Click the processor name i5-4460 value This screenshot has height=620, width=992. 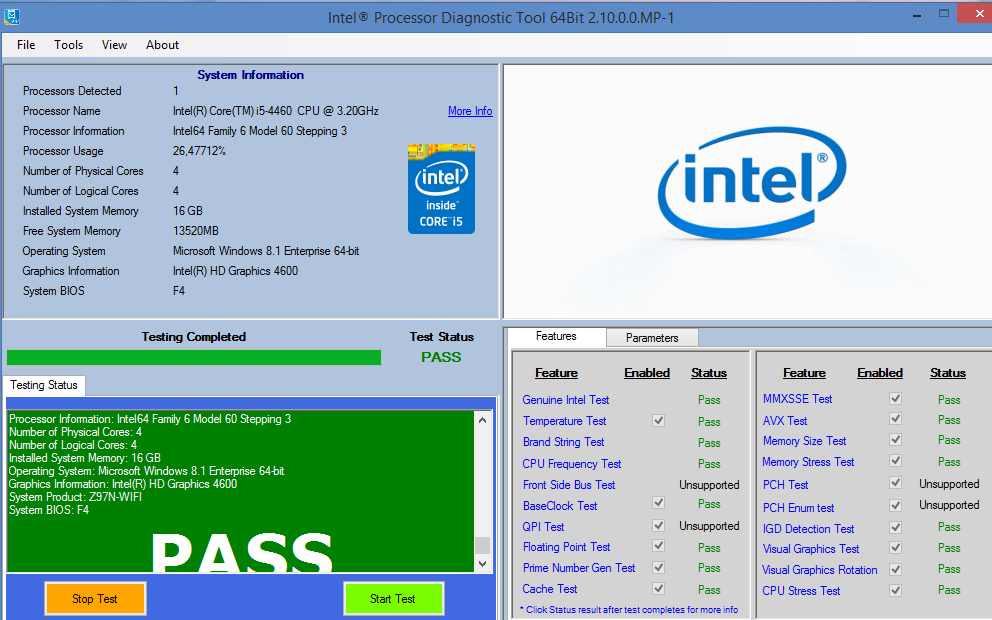(x=276, y=111)
